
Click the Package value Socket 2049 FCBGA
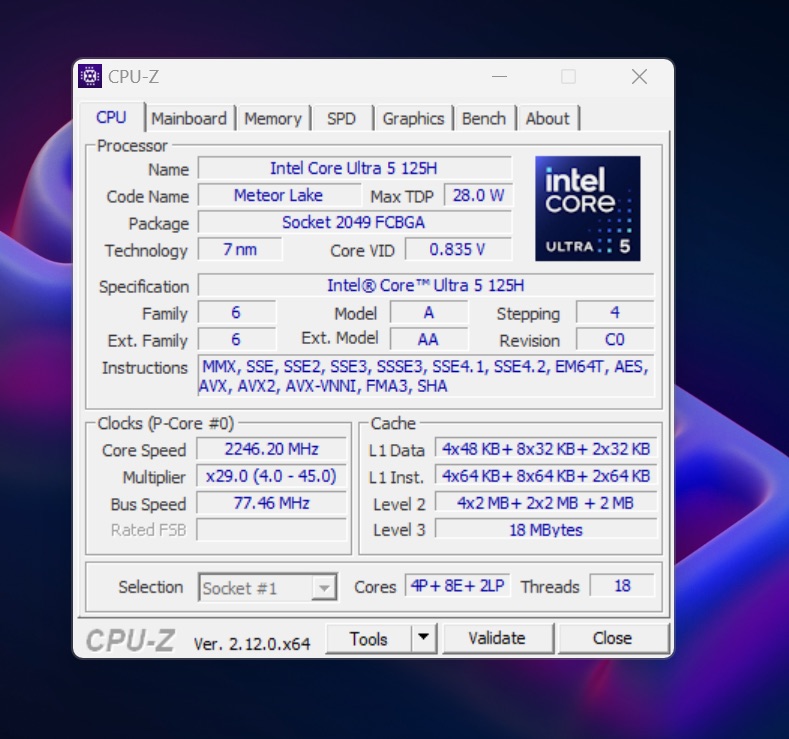(x=355, y=222)
